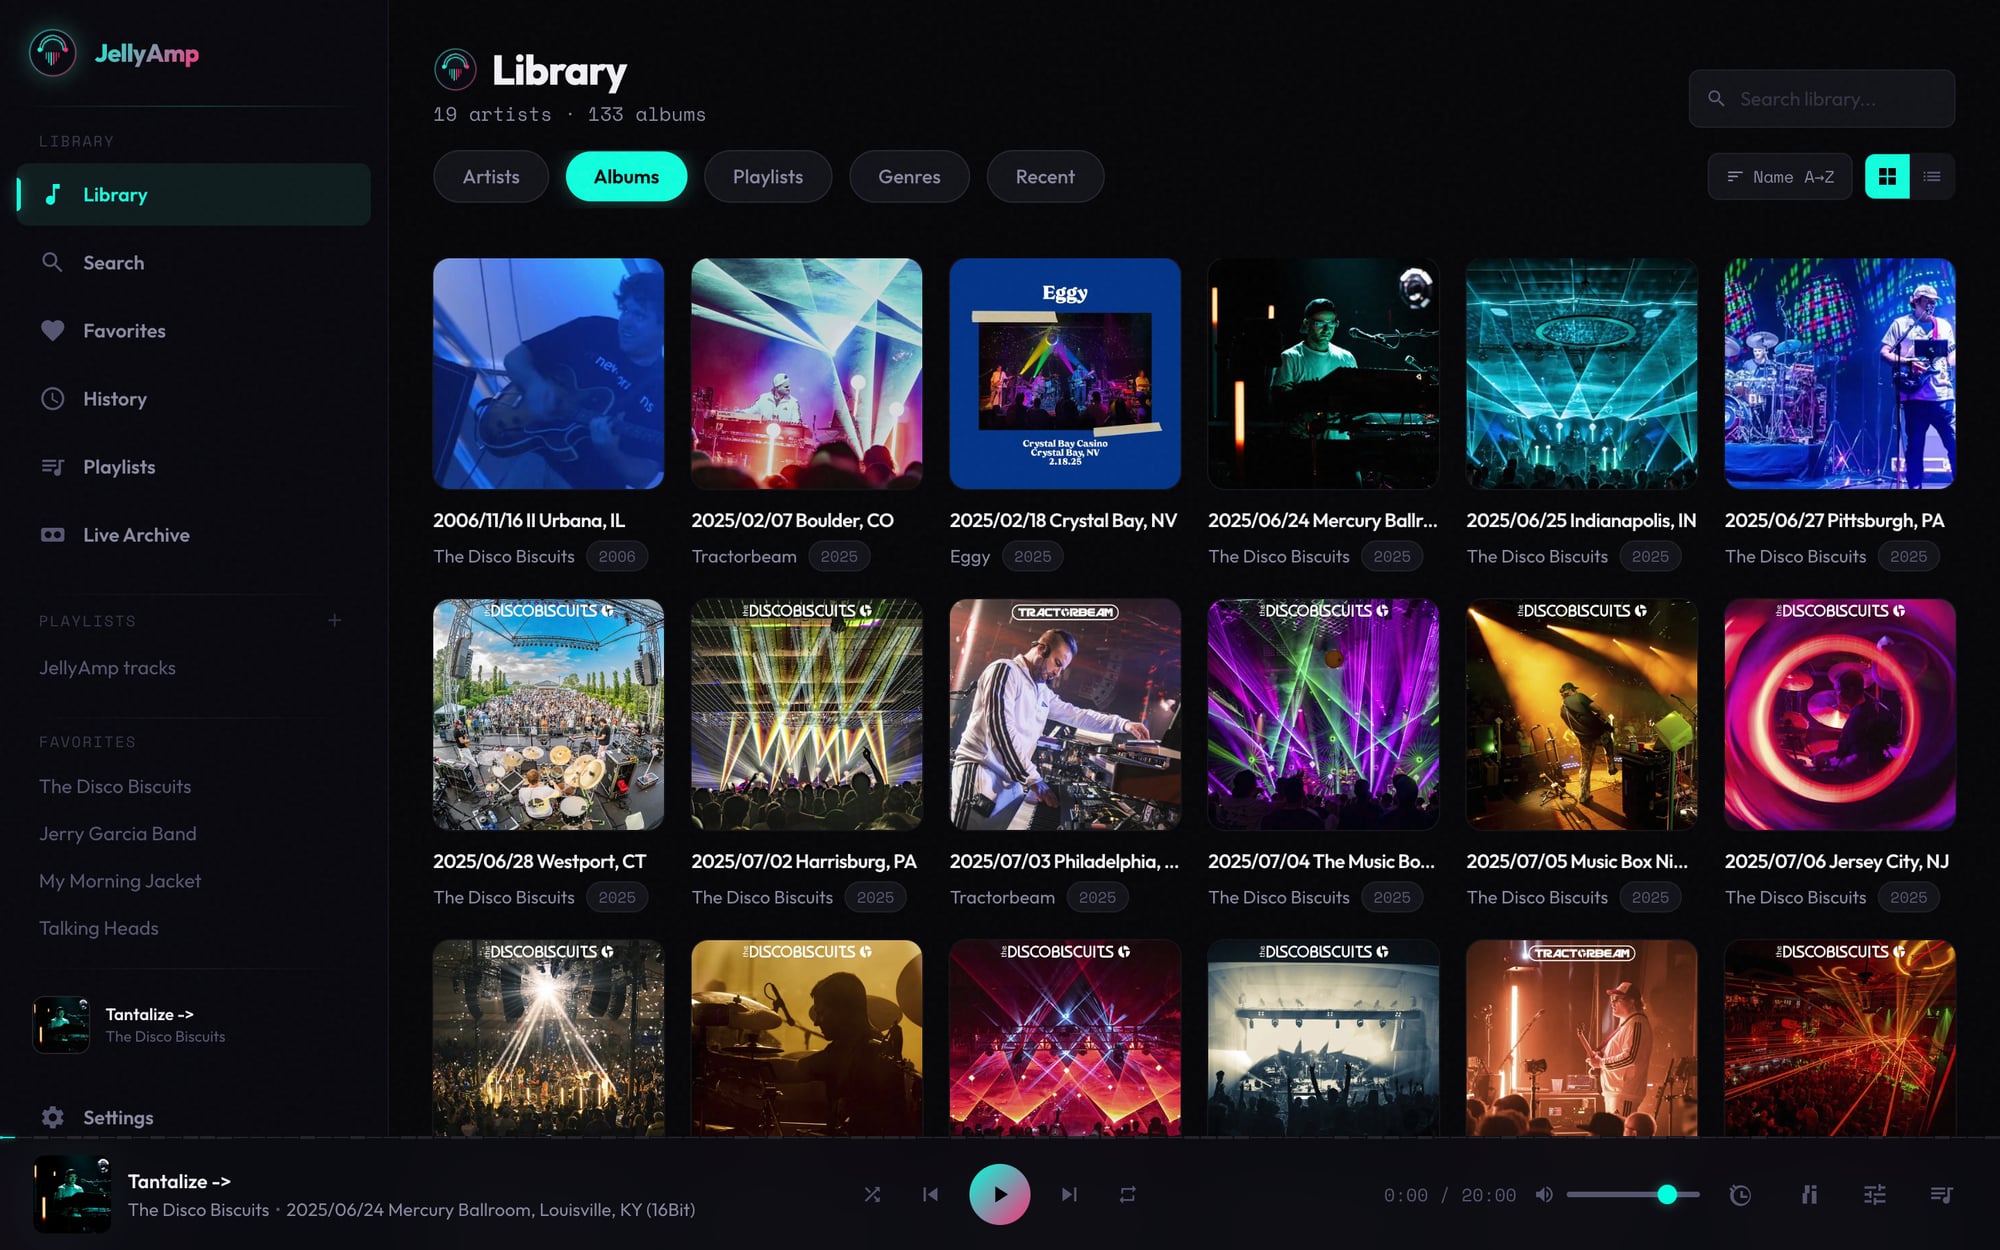Keep grid view layout selected
The width and height of the screenshot is (2000, 1250).
pos(1886,176)
